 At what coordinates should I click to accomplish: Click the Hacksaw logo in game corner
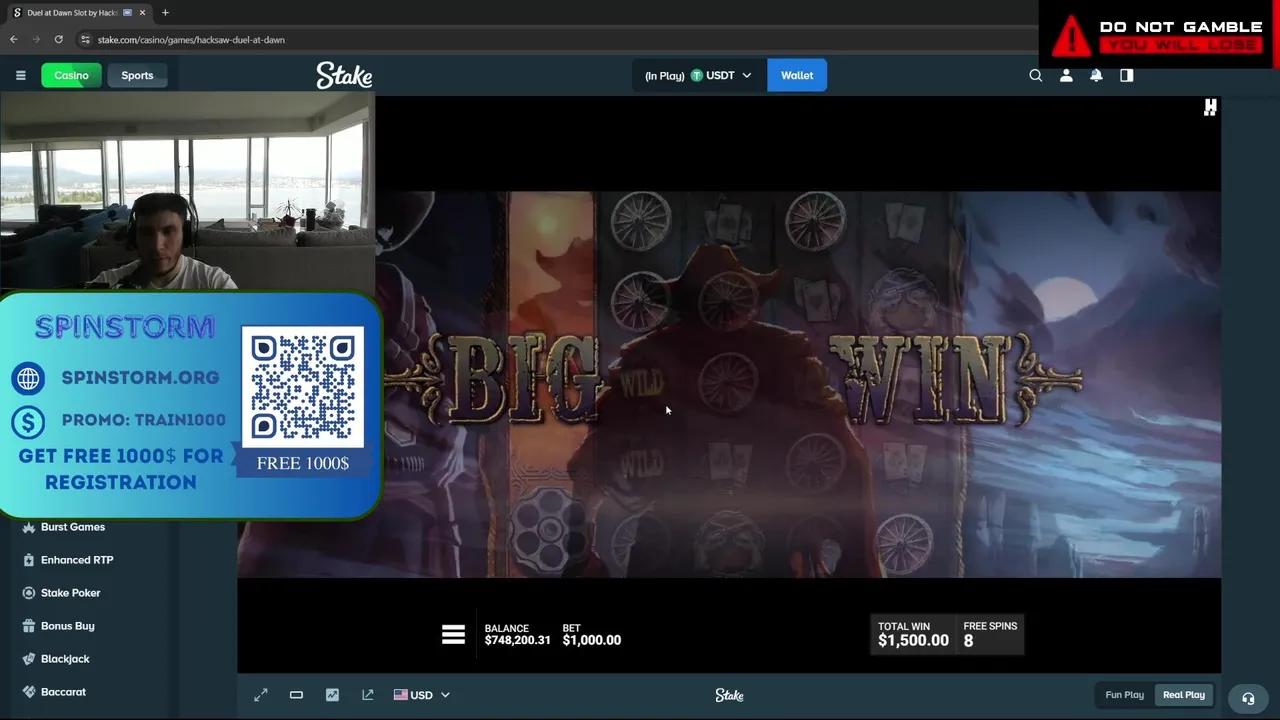(1210, 107)
